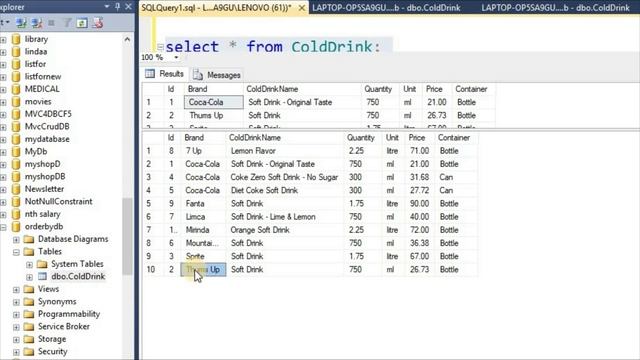Viewport: 640px width, 360px height.
Task: Select the nth salary database
Action: [x=42, y=214]
